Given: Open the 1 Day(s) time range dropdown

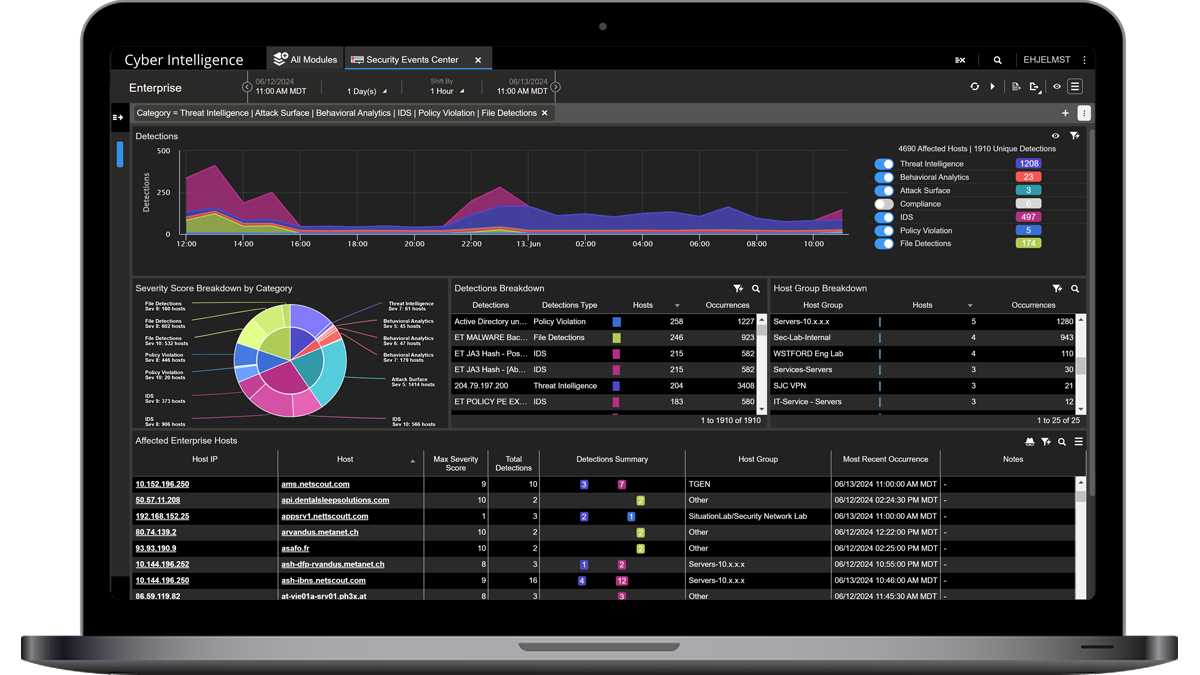Looking at the screenshot, I should [x=367, y=91].
